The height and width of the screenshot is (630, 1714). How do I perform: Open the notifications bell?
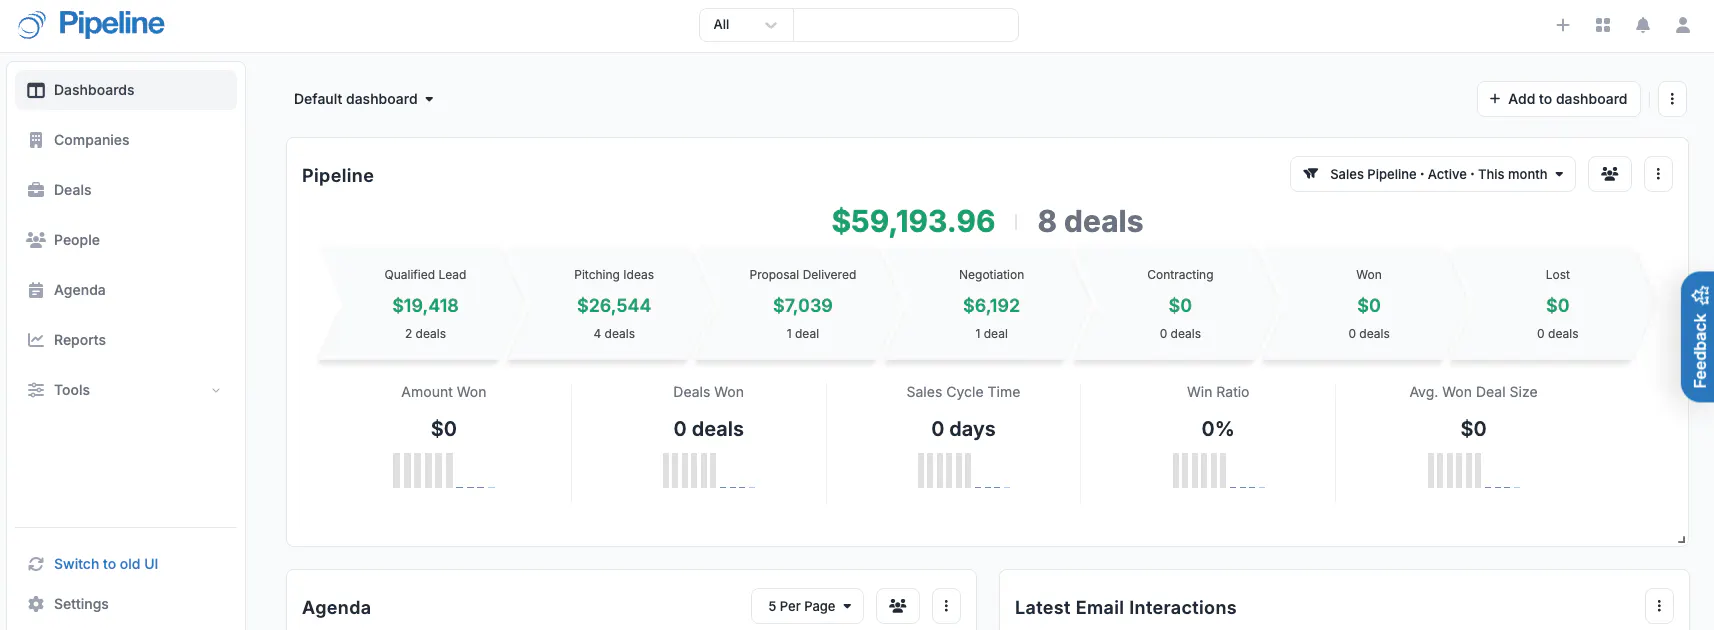pos(1643,25)
